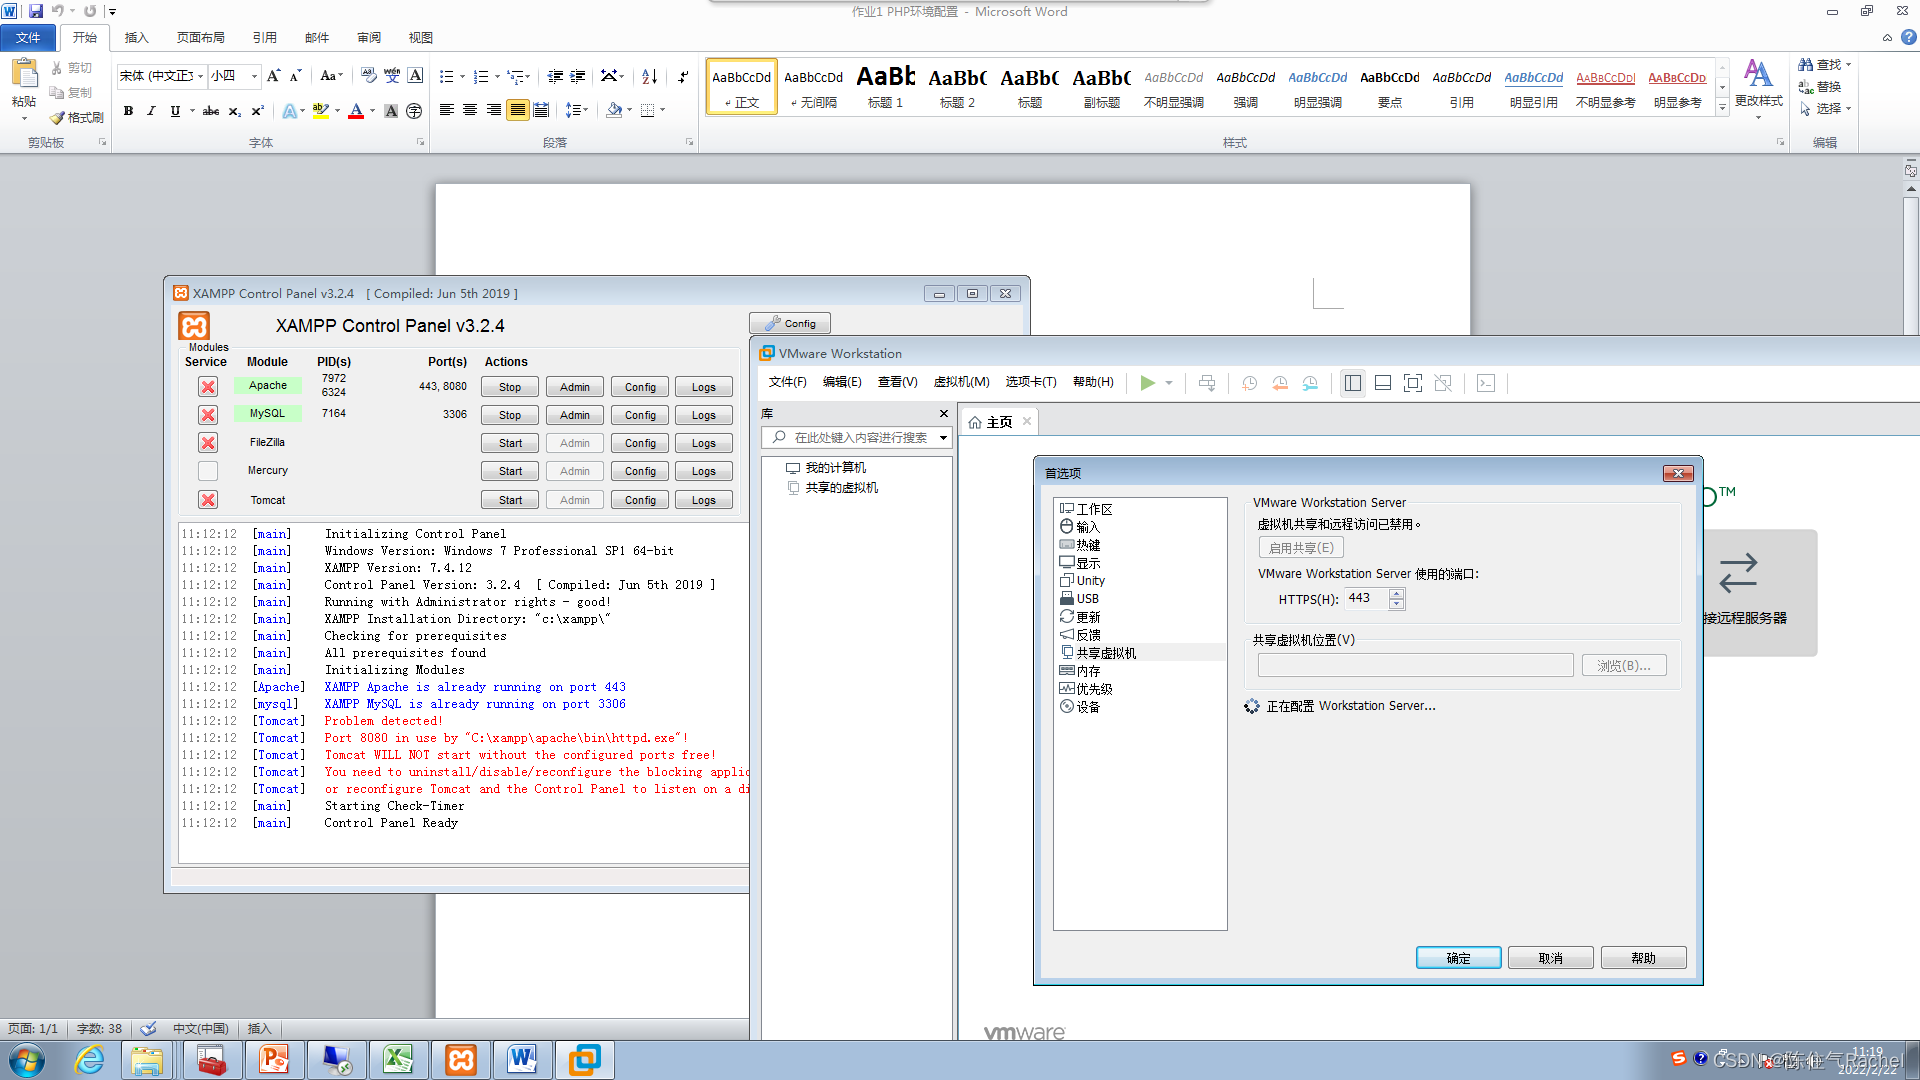
Task: Open VMware 编辑(E) menu
Action: 842,382
